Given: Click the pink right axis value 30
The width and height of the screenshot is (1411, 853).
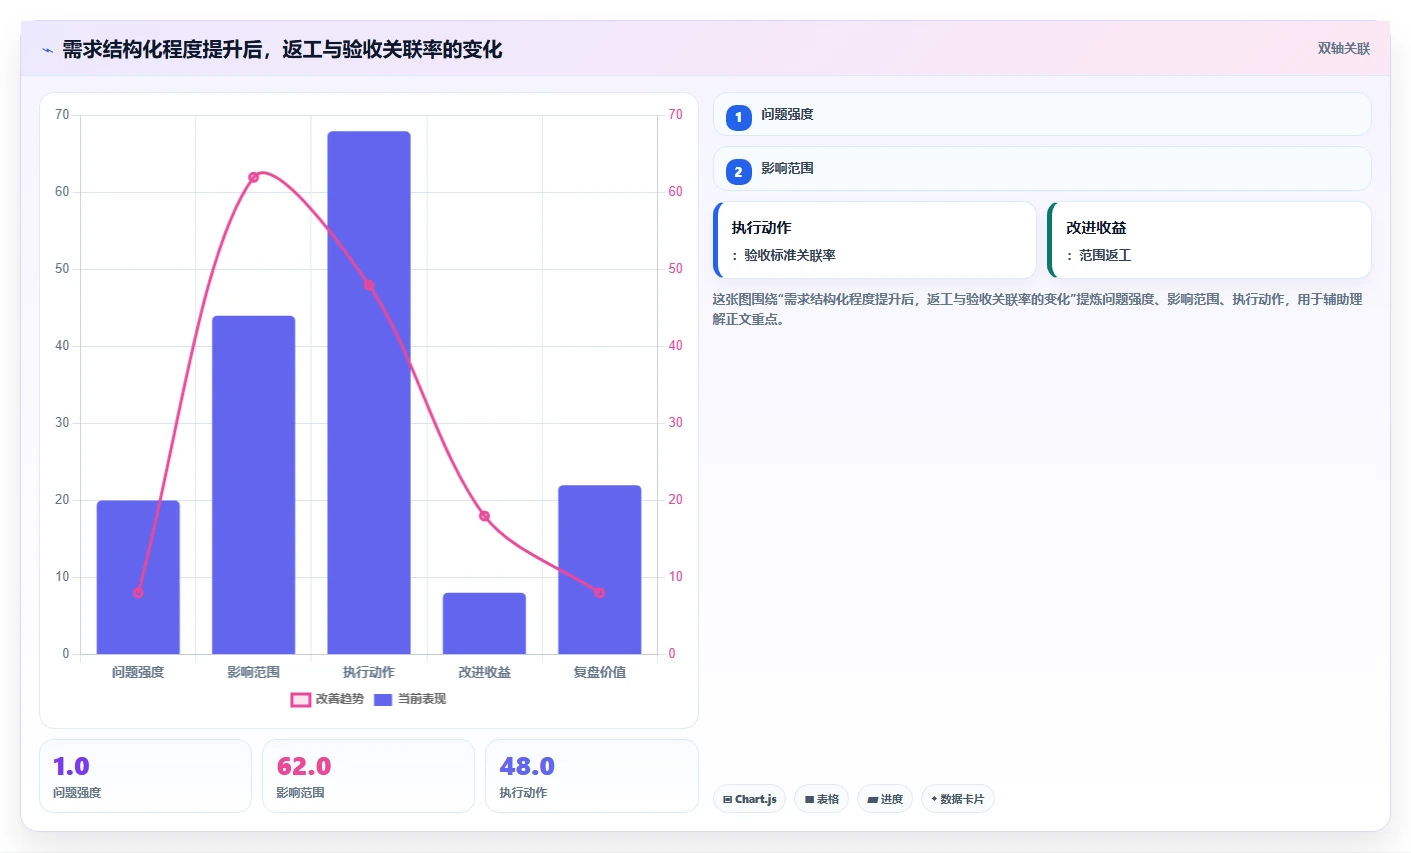Looking at the screenshot, I should click(676, 423).
